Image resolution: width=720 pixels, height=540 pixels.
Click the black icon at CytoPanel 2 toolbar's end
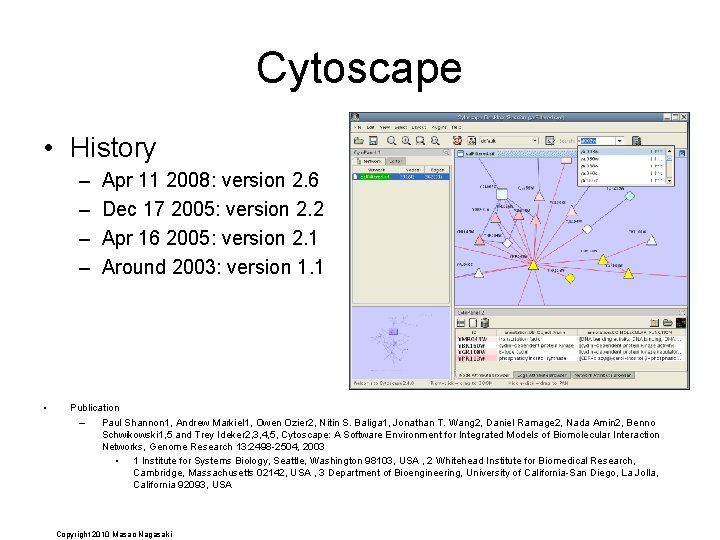(681, 323)
